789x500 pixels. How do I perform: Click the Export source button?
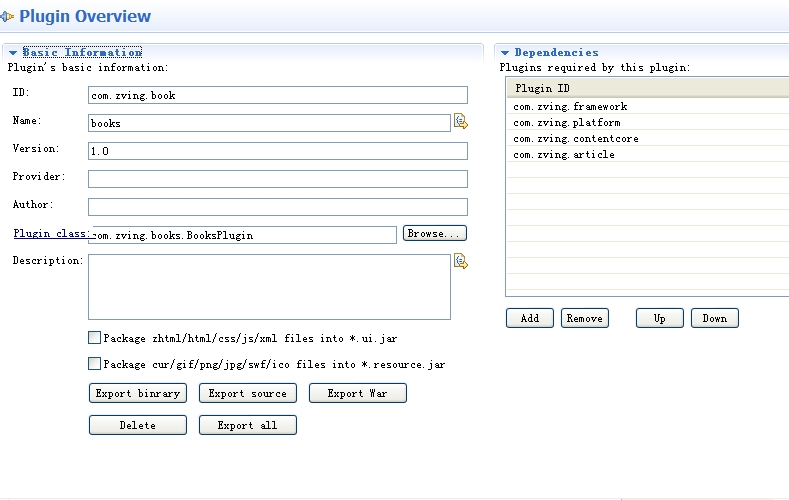pos(247,393)
